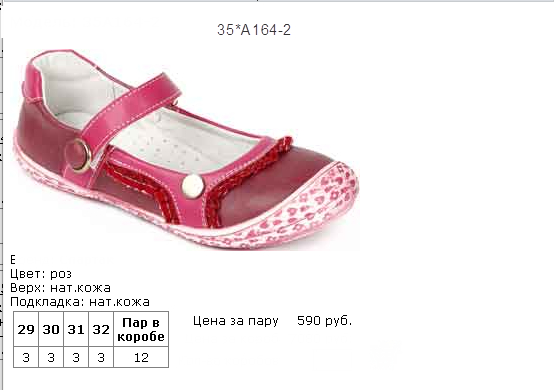Click the 'Цена за пару' label
The image size is (554, 390).
236,321
